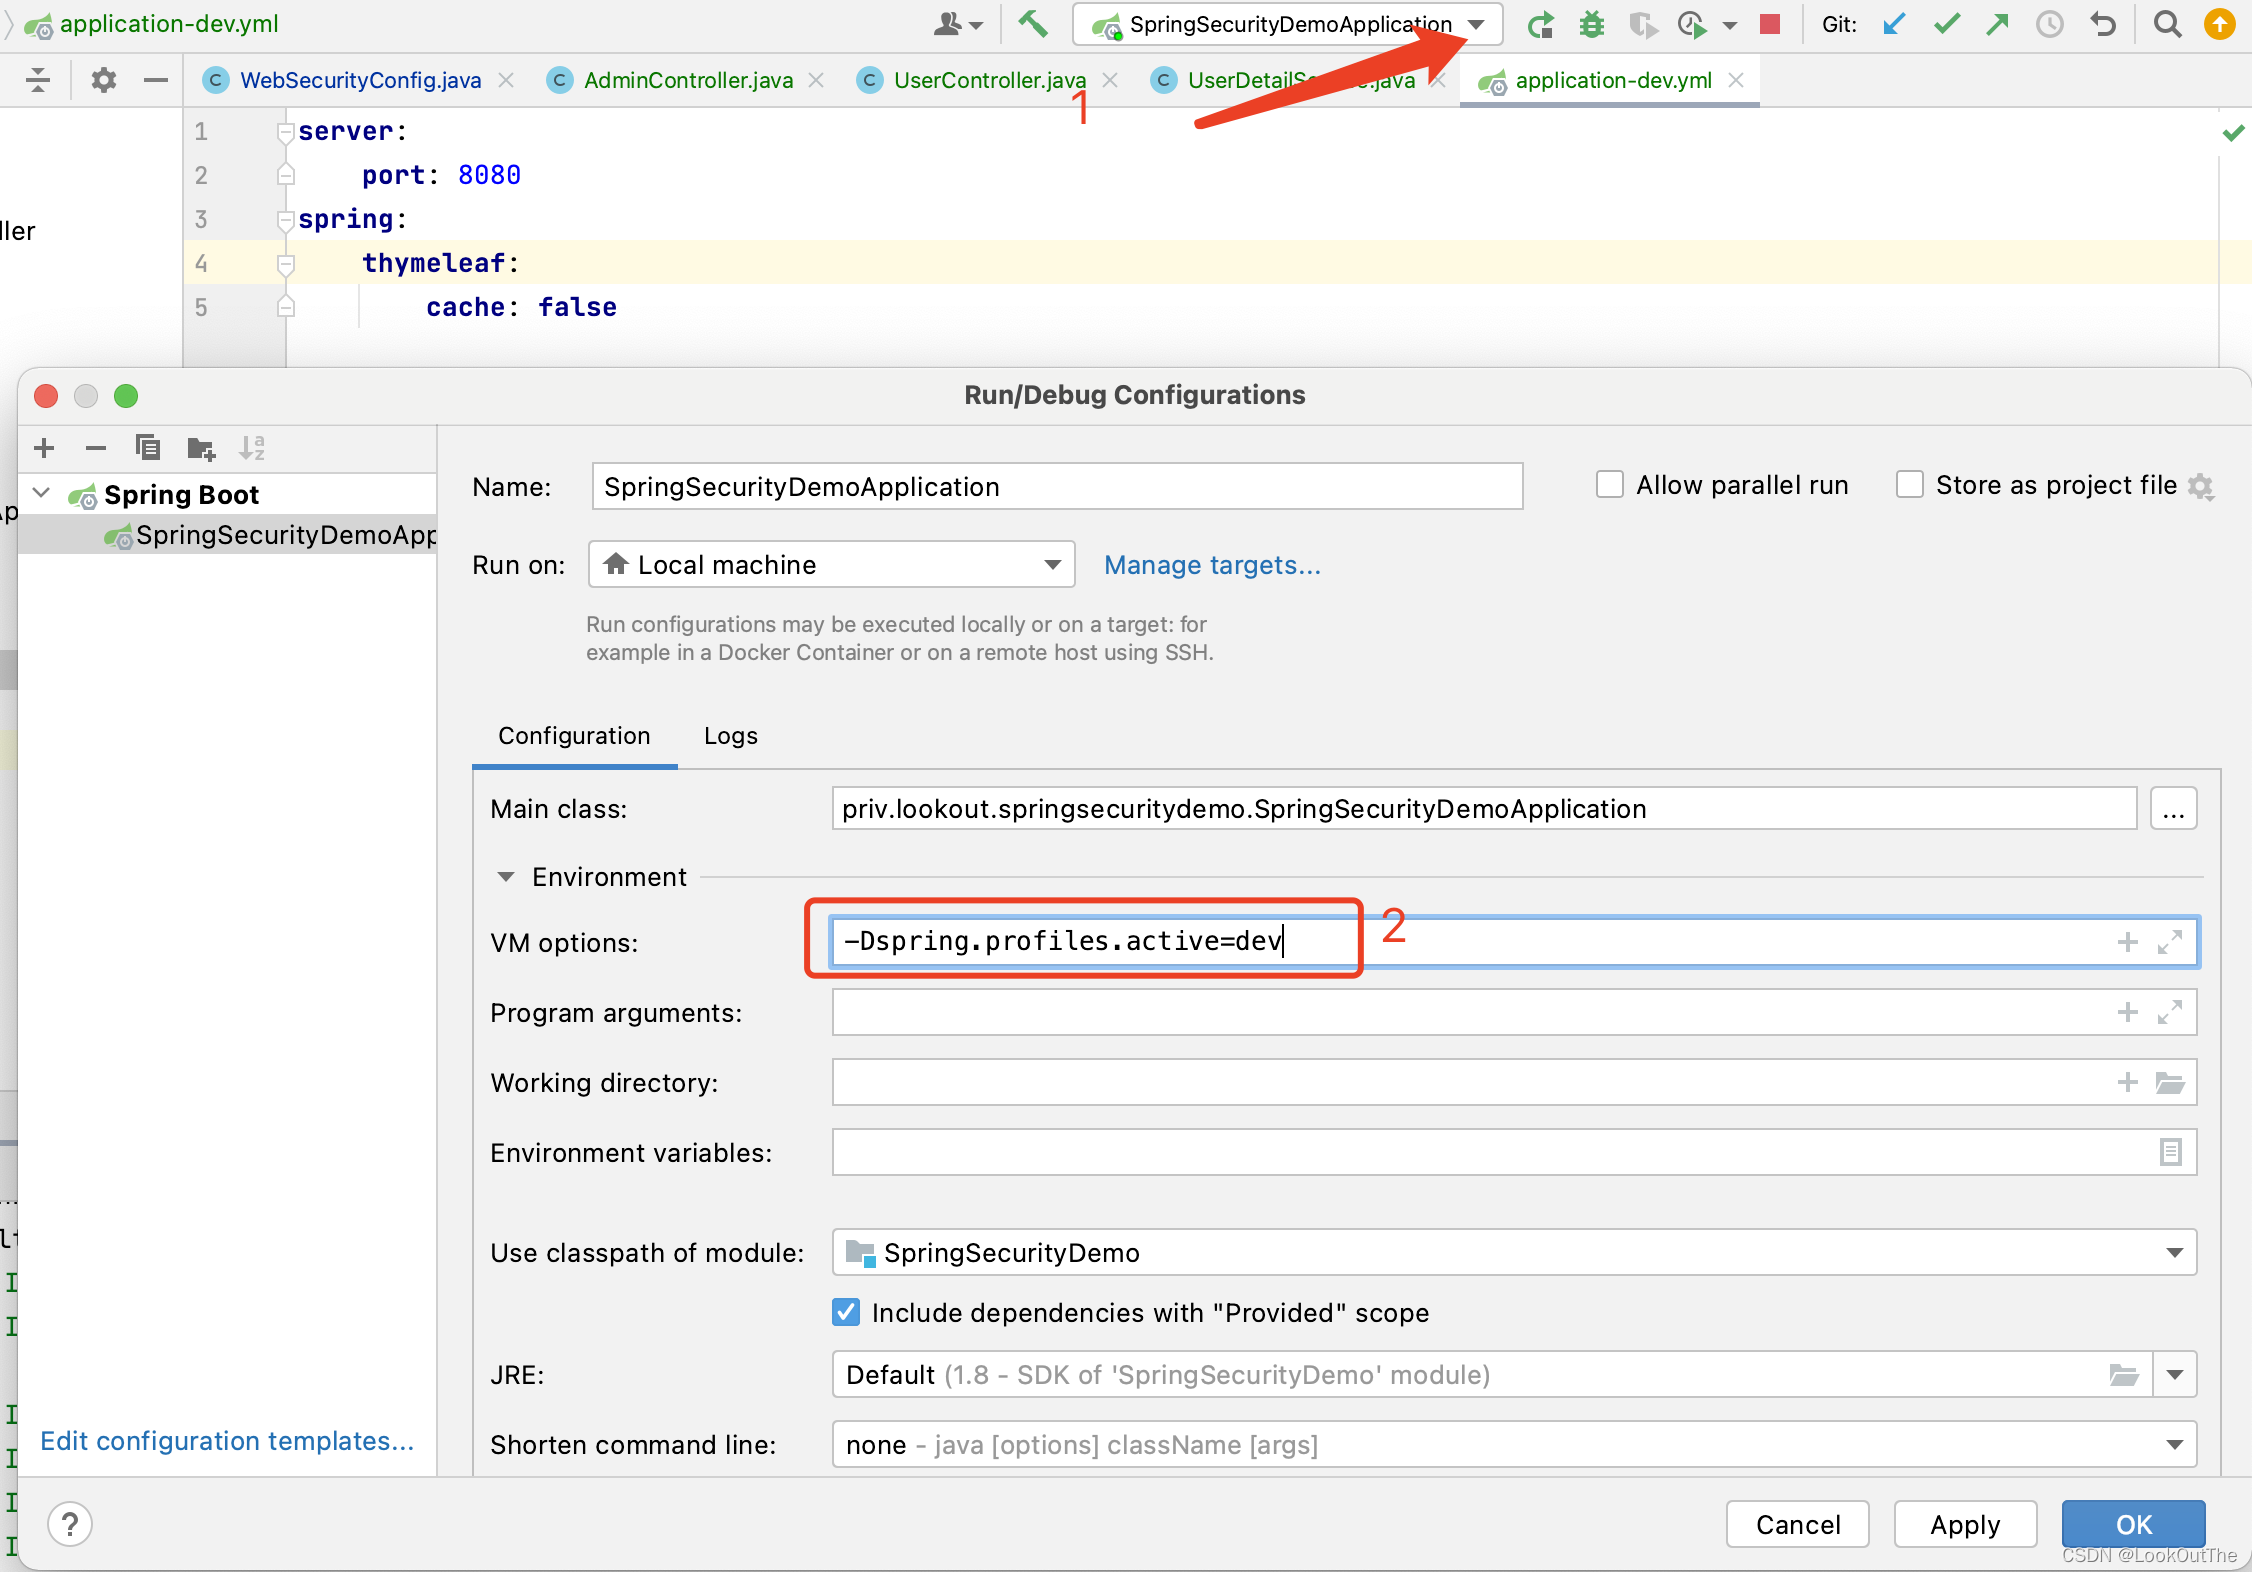Enable Allow parallel run checkbox
Image resolution: width=2252 pixels, height=1572 pixels.
point(1609,485)
